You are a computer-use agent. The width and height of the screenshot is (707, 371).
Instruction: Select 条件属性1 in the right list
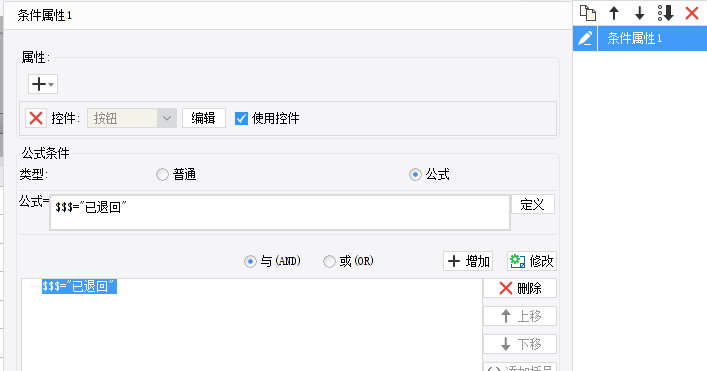click(x=652, y=38)
